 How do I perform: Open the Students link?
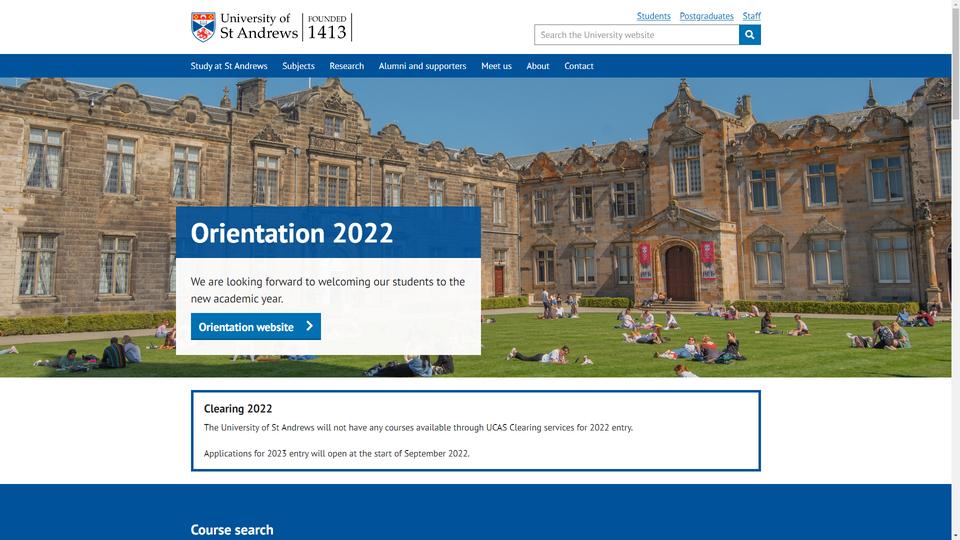[x=653, y=16]
